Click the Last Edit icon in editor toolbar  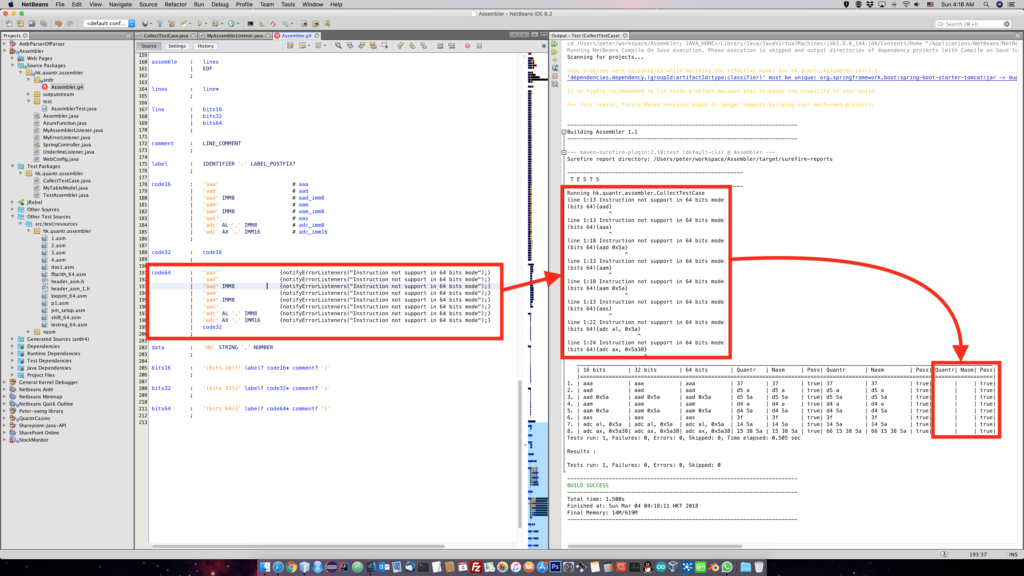point(290,46)
